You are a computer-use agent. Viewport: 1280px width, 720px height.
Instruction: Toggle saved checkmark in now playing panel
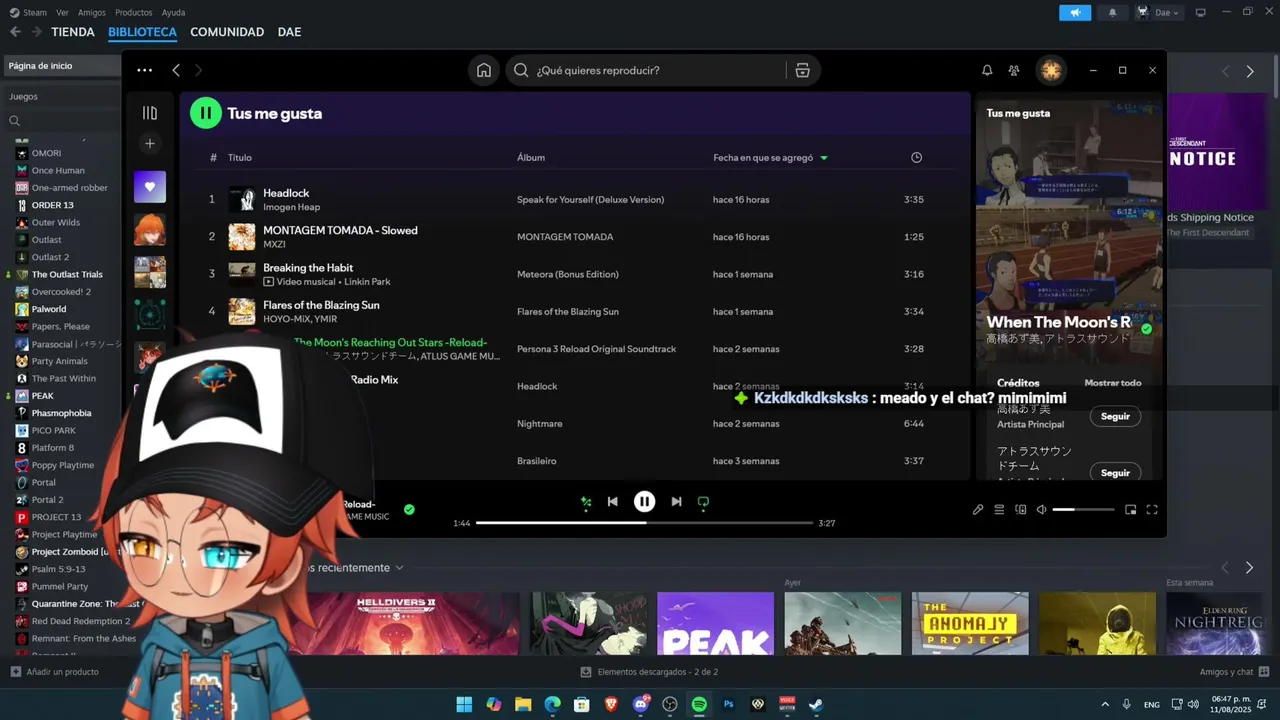point(1147,328)
